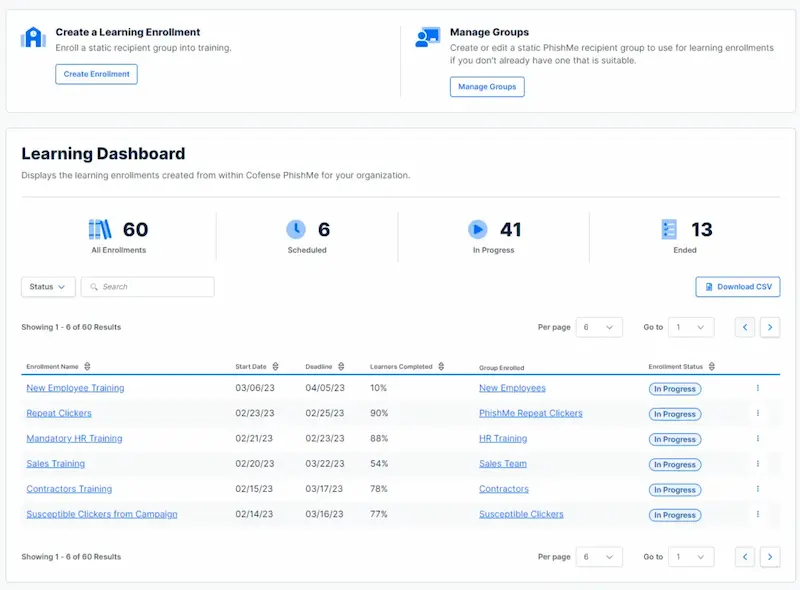Click the Ended checklist icon

(x=669, y=230)
